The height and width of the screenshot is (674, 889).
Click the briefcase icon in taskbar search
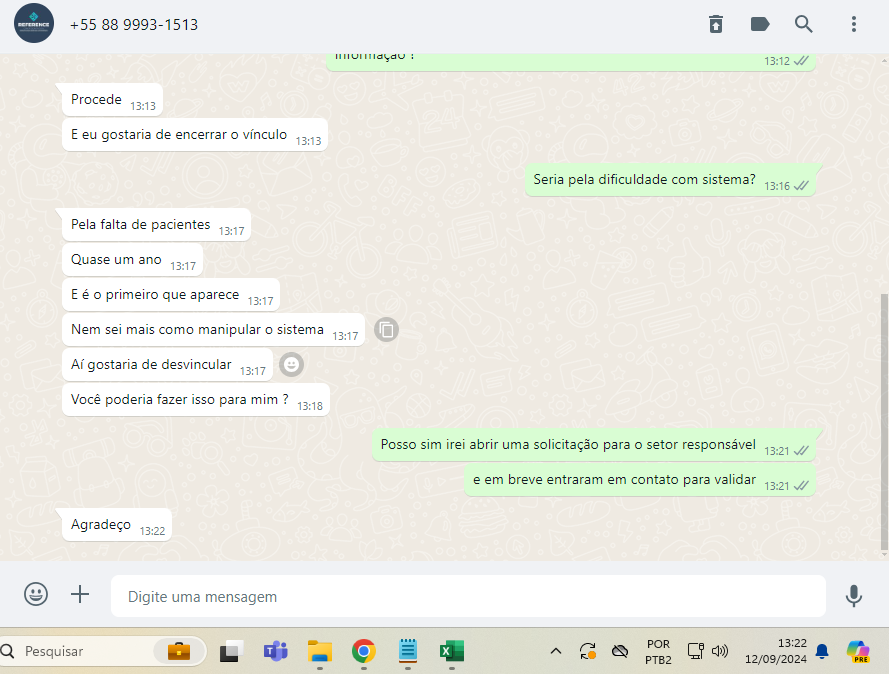pyautogui.click(x=179, y=651)
